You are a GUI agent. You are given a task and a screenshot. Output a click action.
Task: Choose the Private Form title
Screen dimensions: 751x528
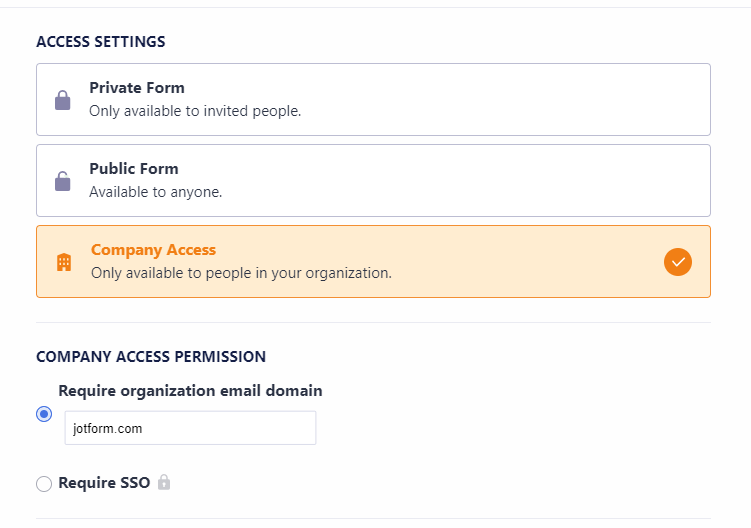137,88
